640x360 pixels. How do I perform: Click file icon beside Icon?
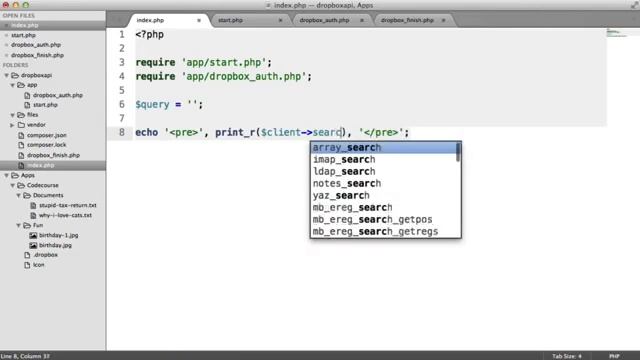point(27,265)
